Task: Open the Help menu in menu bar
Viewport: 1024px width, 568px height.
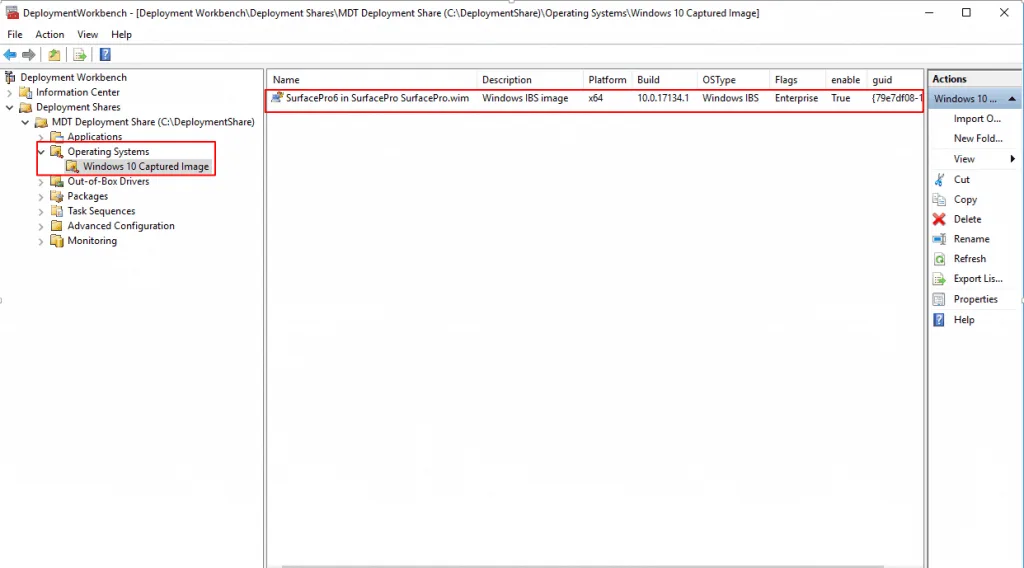Action: (x=121, y=35)
